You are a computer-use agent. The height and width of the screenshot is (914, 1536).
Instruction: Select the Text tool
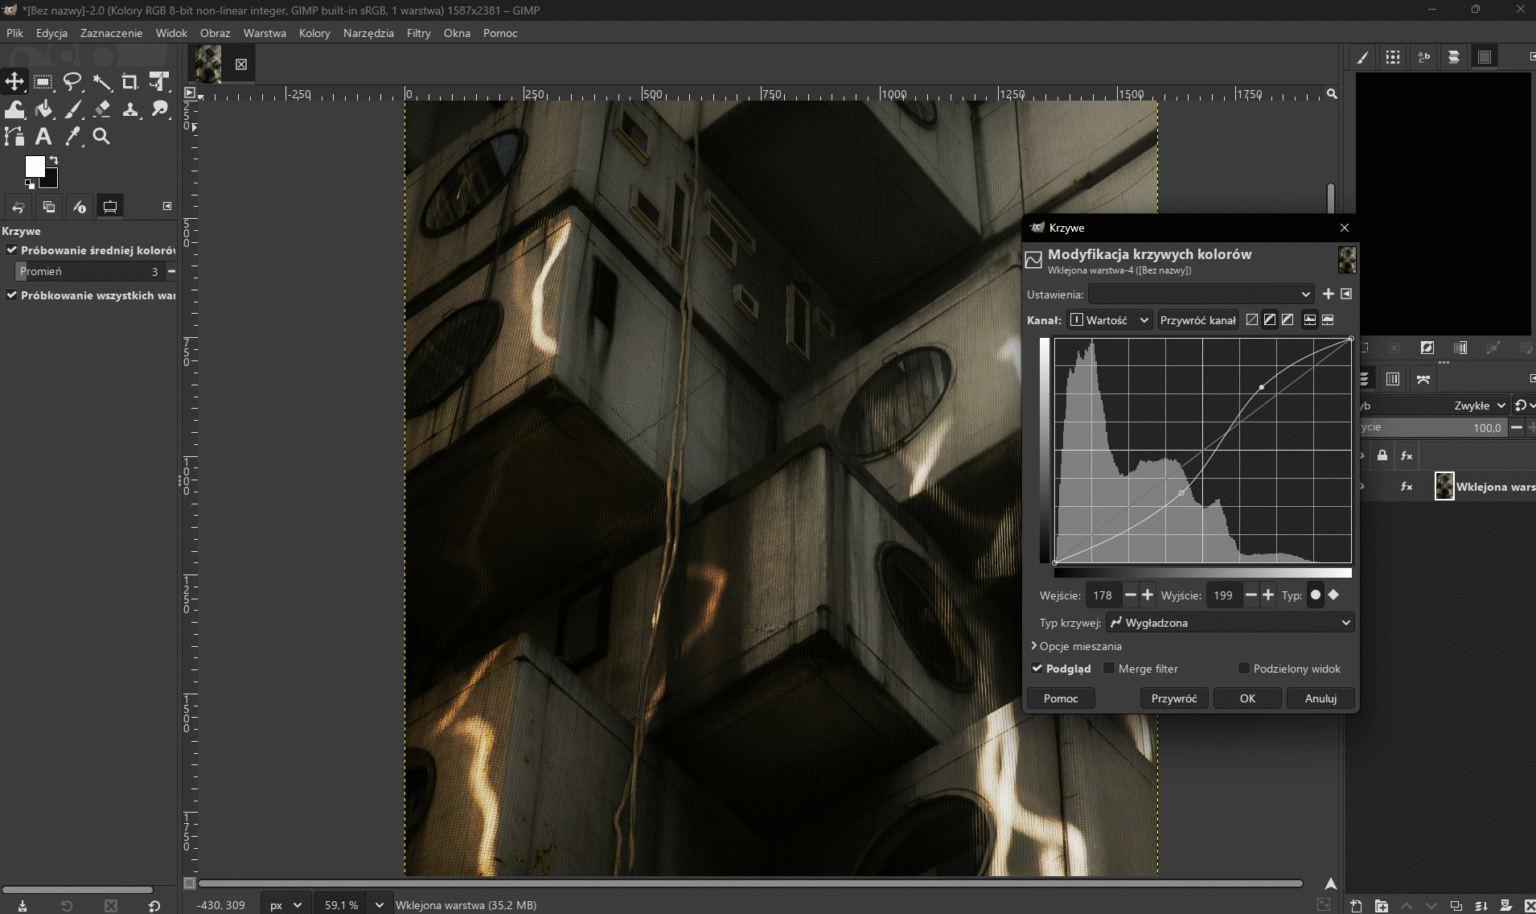(43, 136)
